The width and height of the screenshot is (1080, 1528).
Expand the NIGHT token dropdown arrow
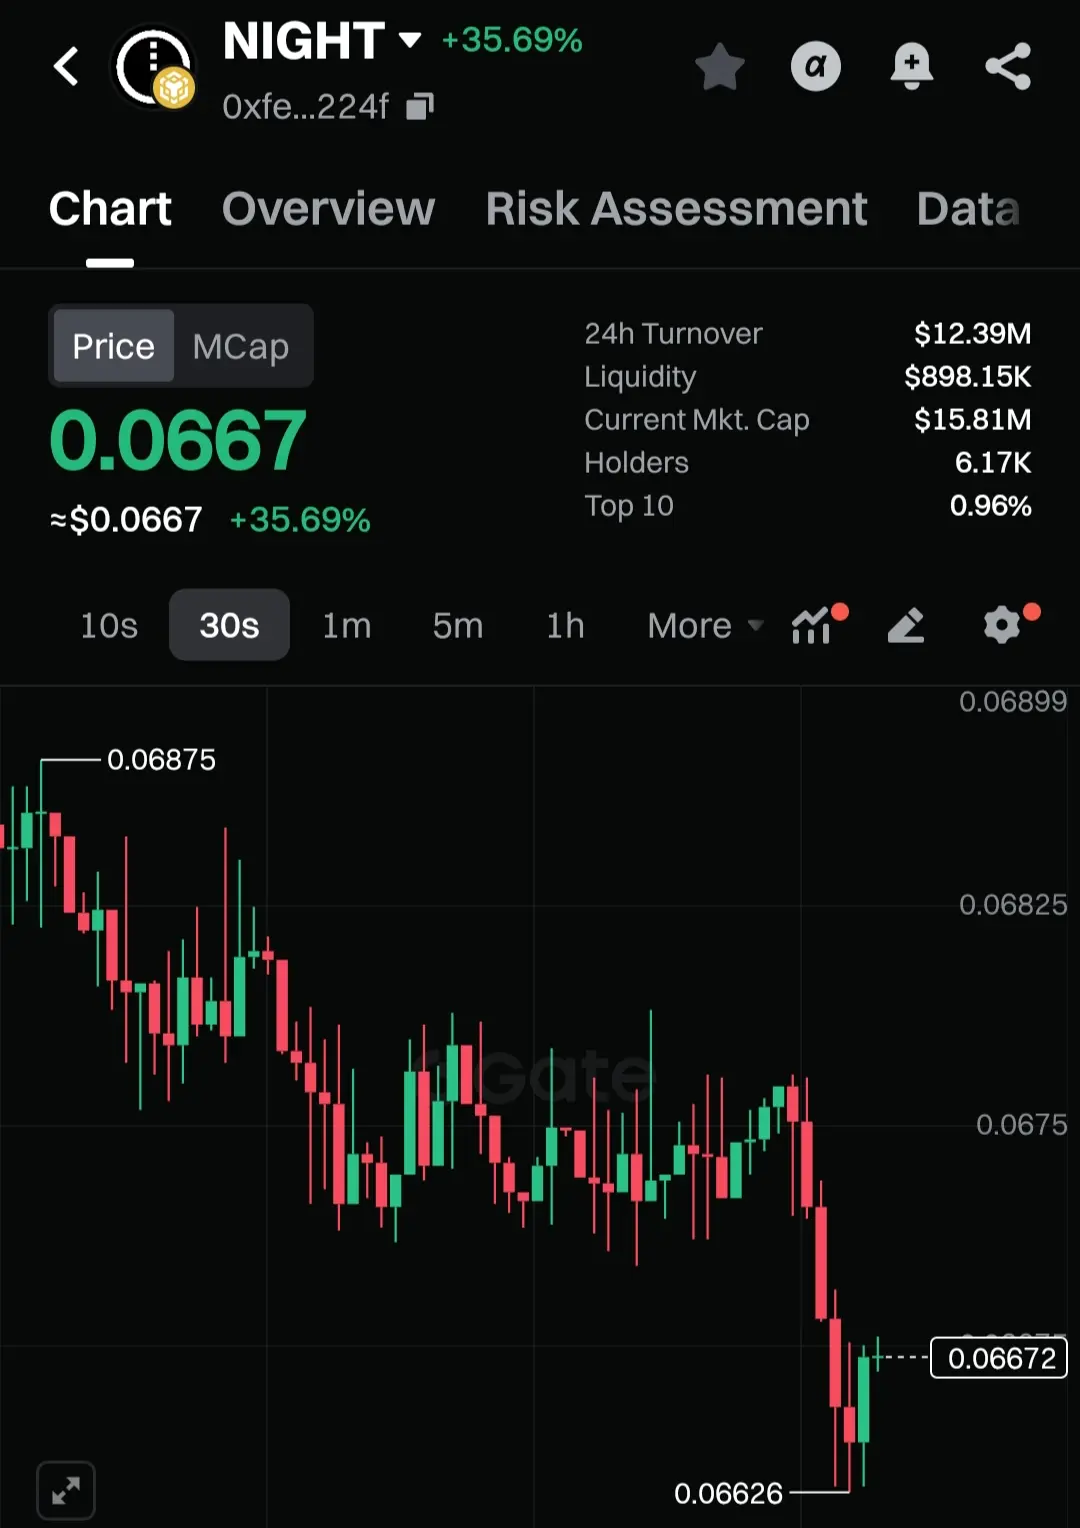[x=409, y=40]
